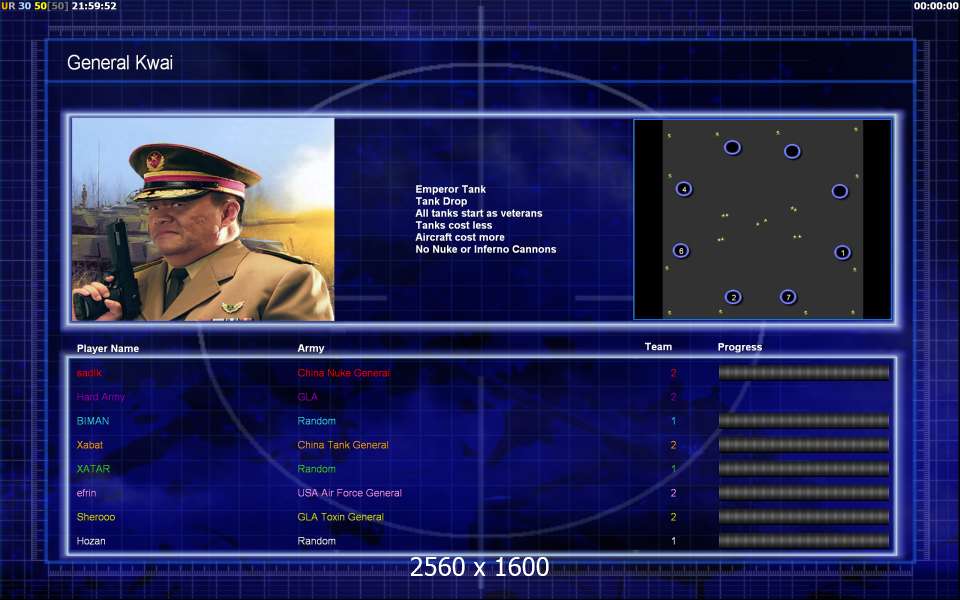This screenshot has height=600, width=960.
Task: Click the team number in Sherooo's row
Action: 673,517
